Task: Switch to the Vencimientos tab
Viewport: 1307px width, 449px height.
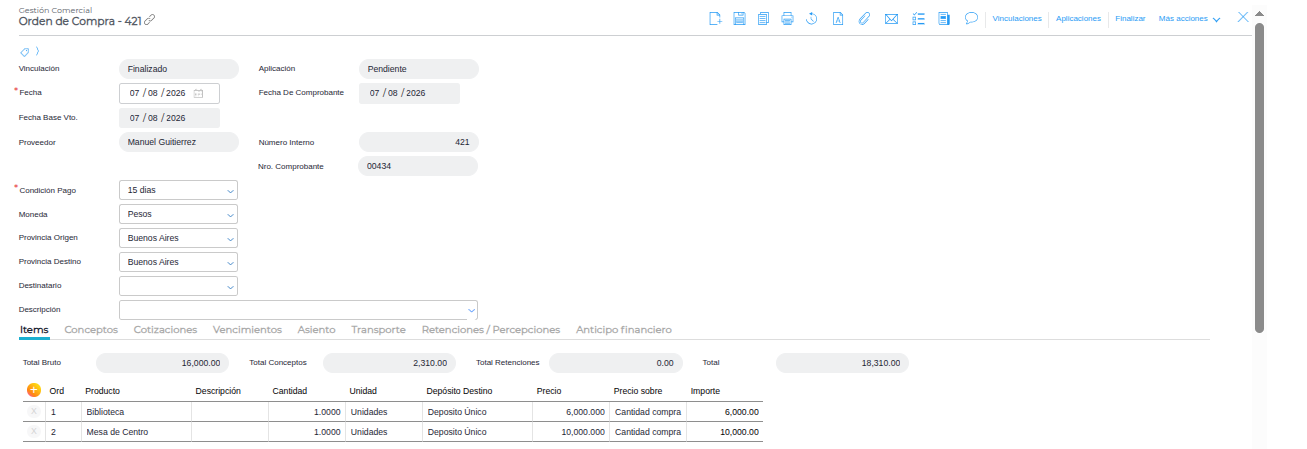Action: (x=247, y=329)
